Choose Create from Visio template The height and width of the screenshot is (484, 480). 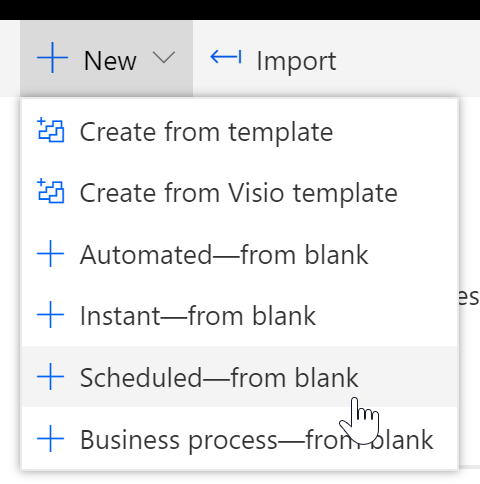(x=240, y=192)
